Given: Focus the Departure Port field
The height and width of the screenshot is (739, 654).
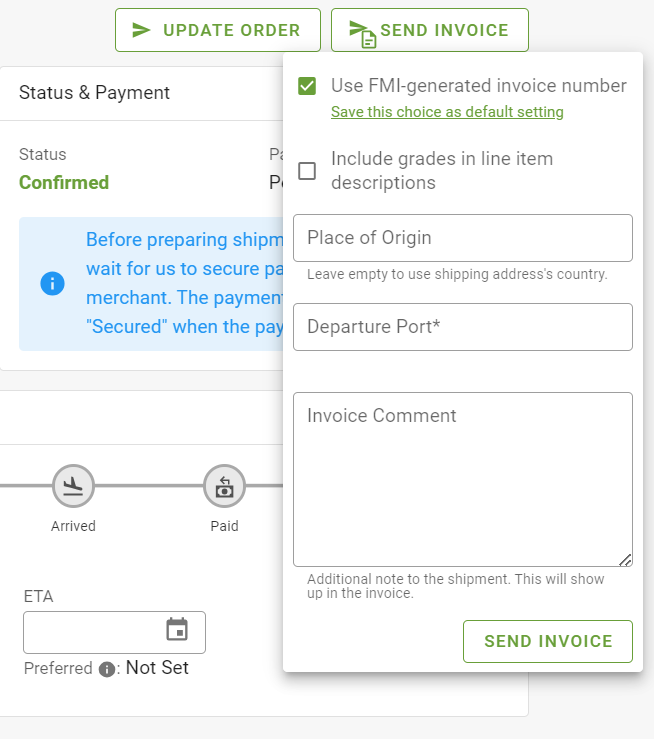Looking at the screenshot, I should [463, 327].
